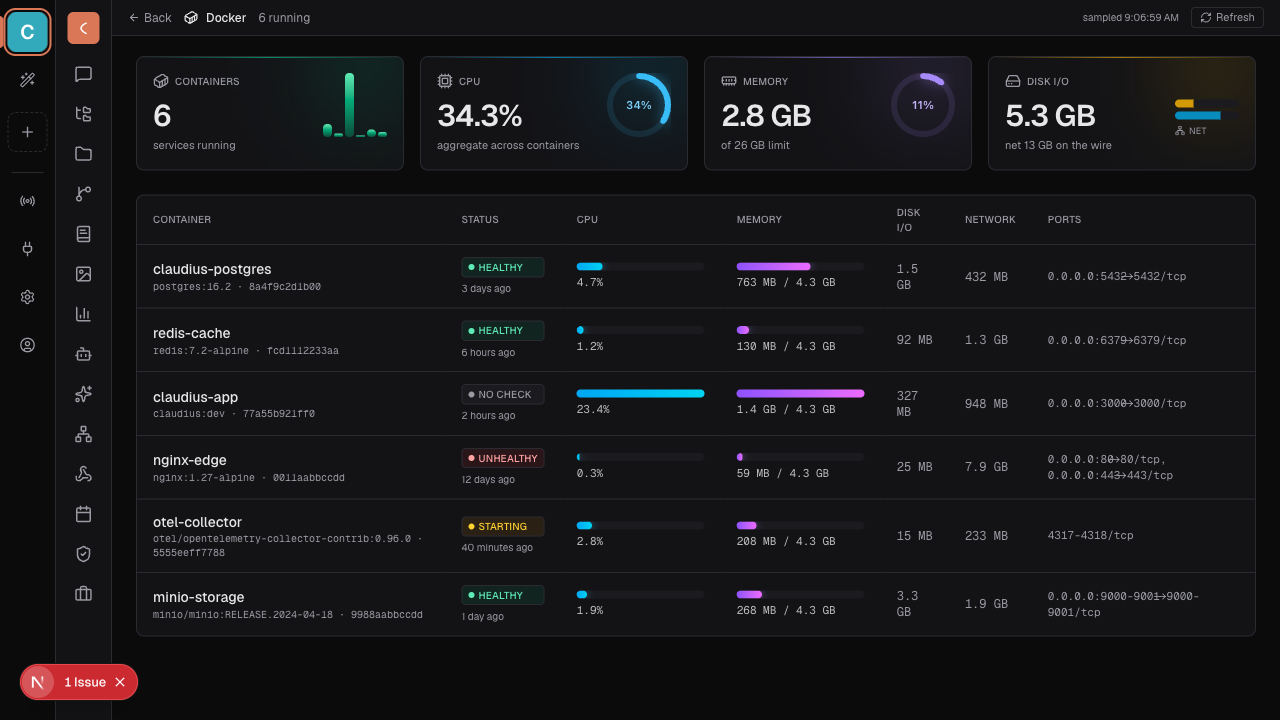Sort by the MEMORY column header
Screen dimensions: 1280x720
point(759,220)
